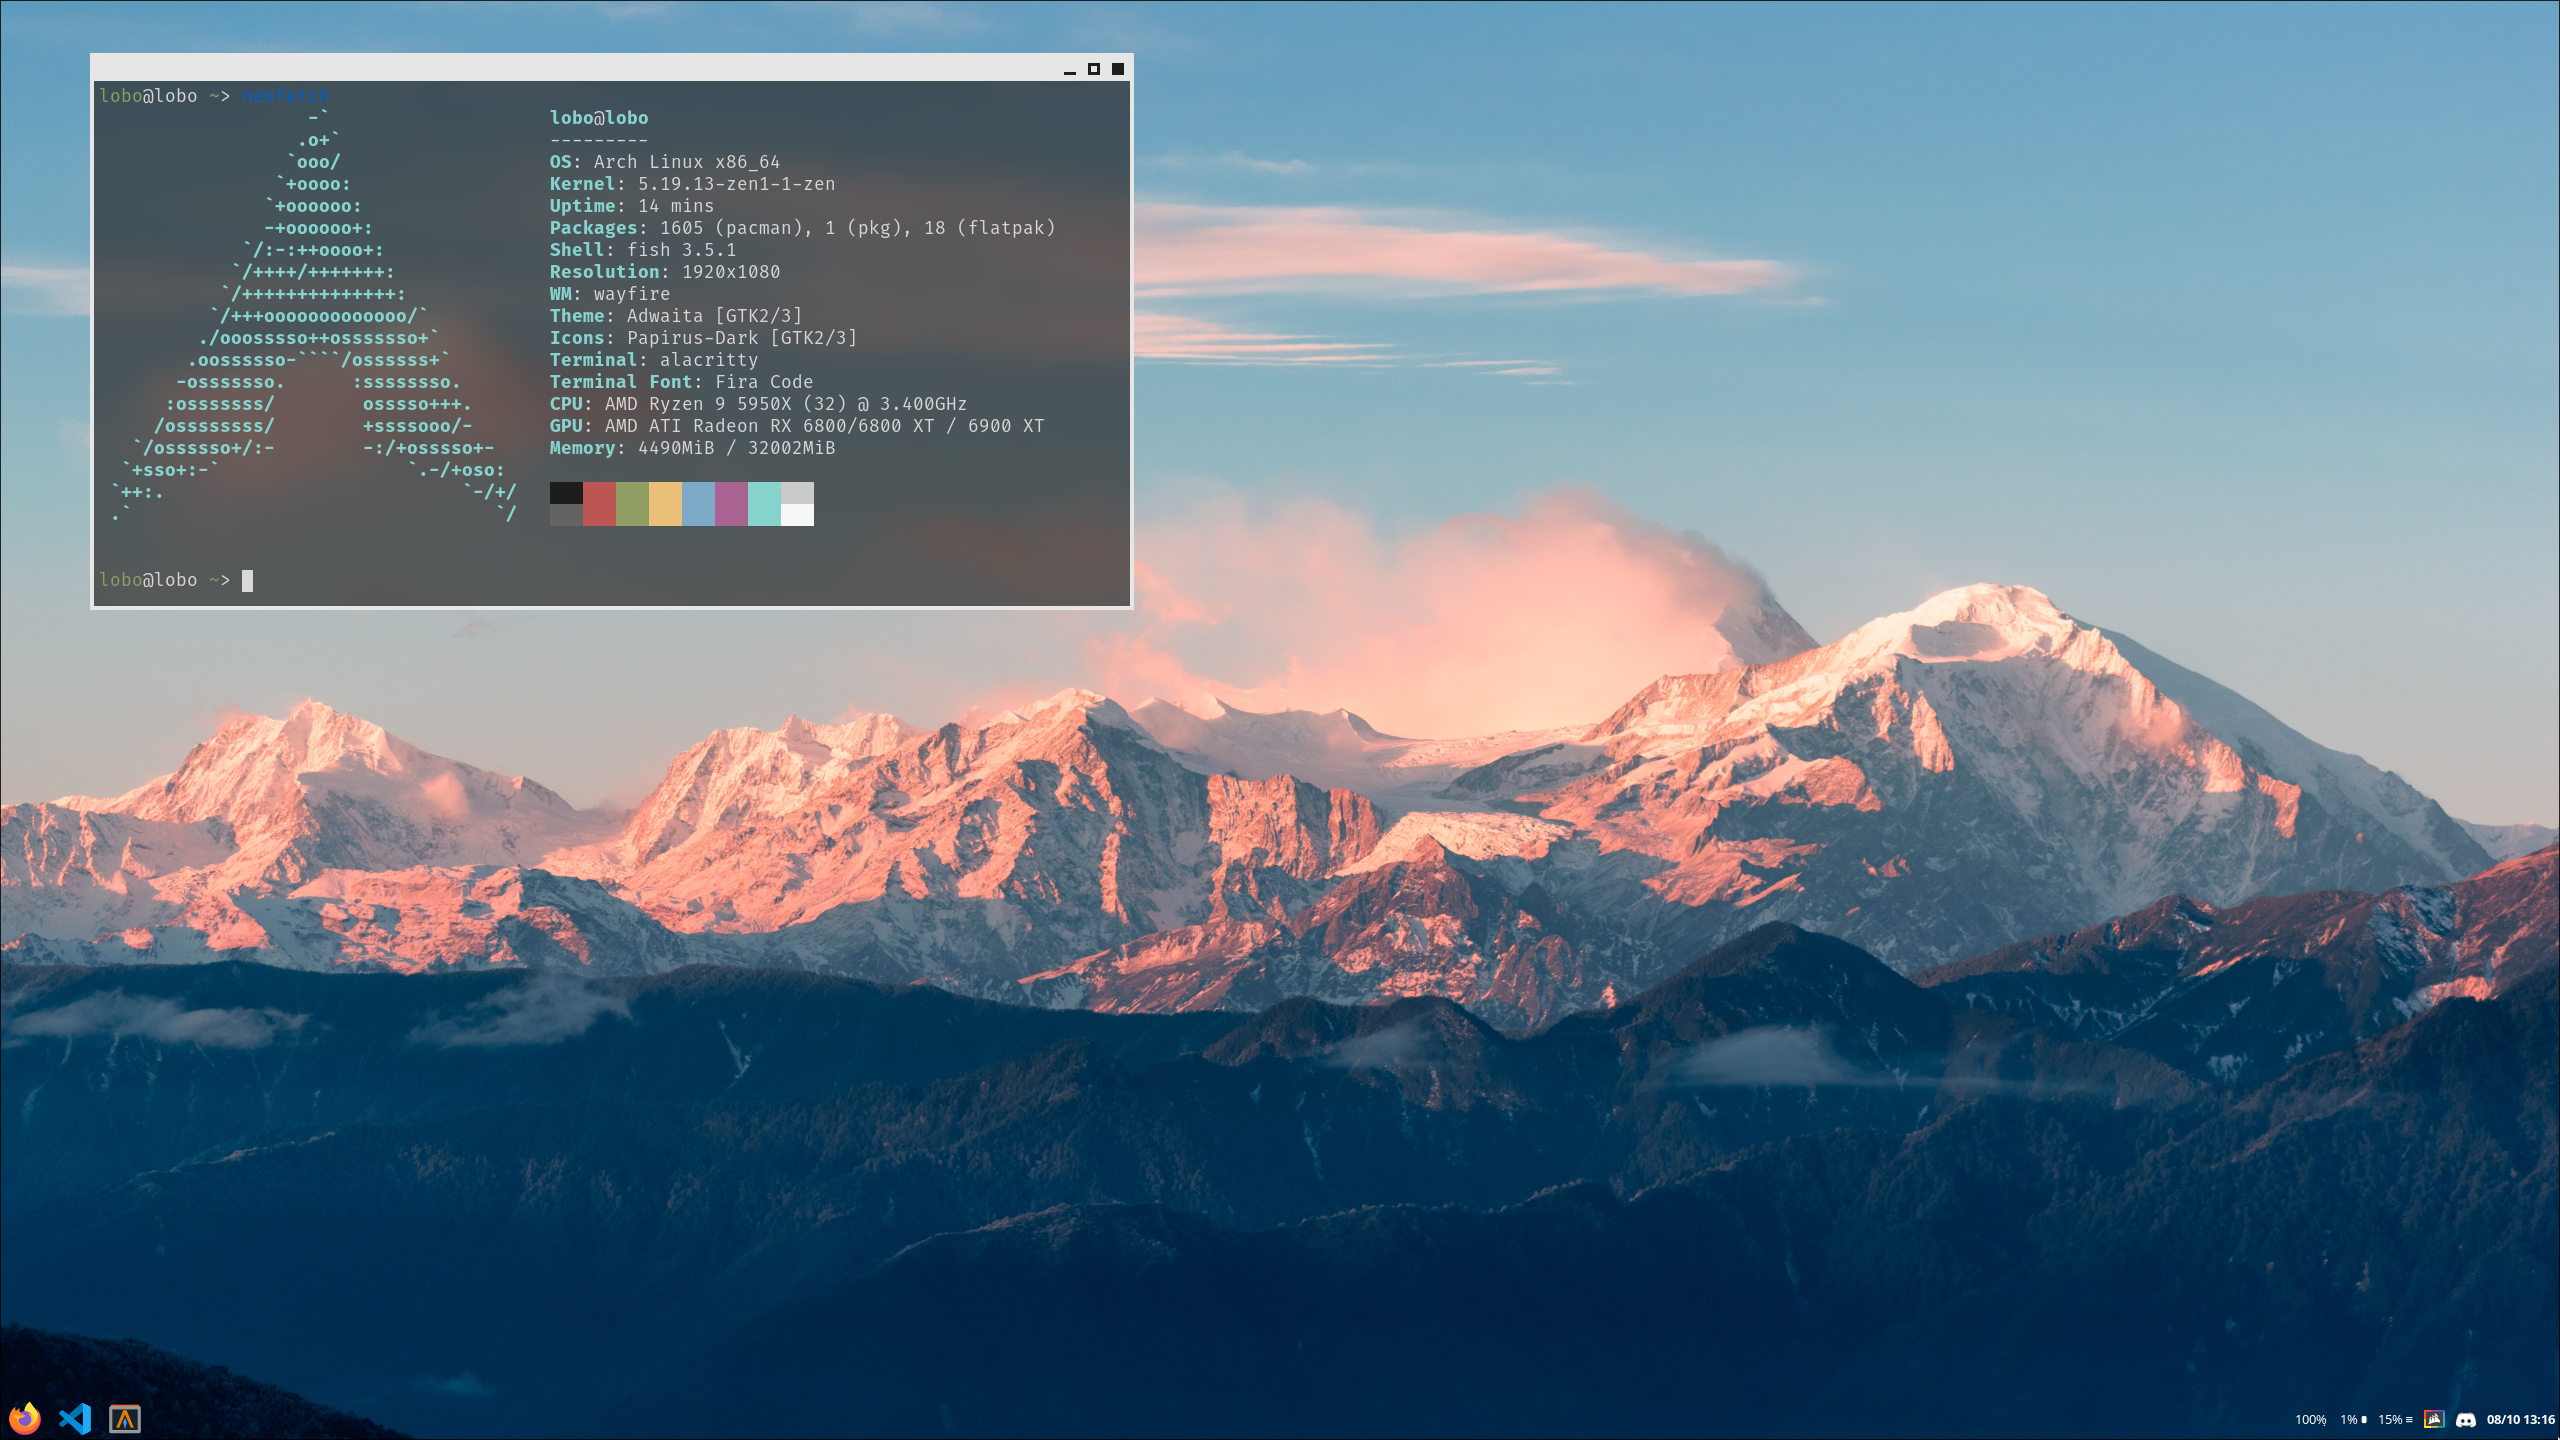The height and width of the screenshot is (1440, 2560).
Task: Click the Kernel 5.19.13-zen1-1-zen line
Action: point(692,184)
